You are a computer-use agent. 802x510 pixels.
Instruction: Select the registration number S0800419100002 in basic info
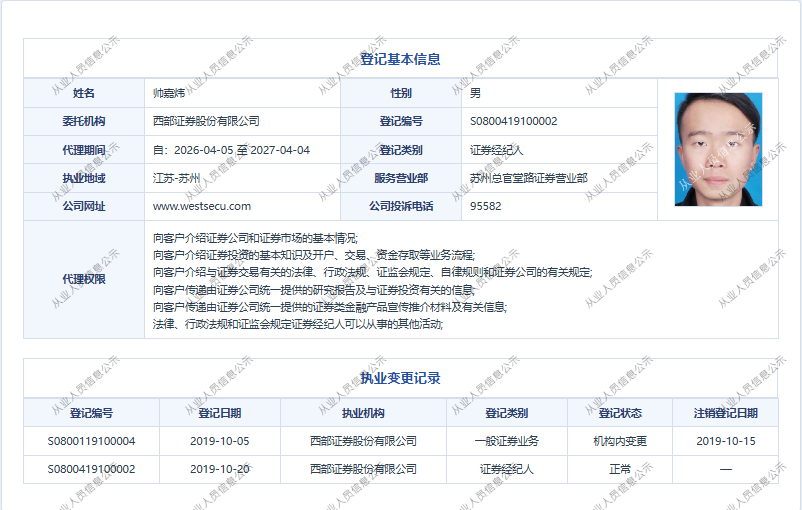[x=513, y=121]
